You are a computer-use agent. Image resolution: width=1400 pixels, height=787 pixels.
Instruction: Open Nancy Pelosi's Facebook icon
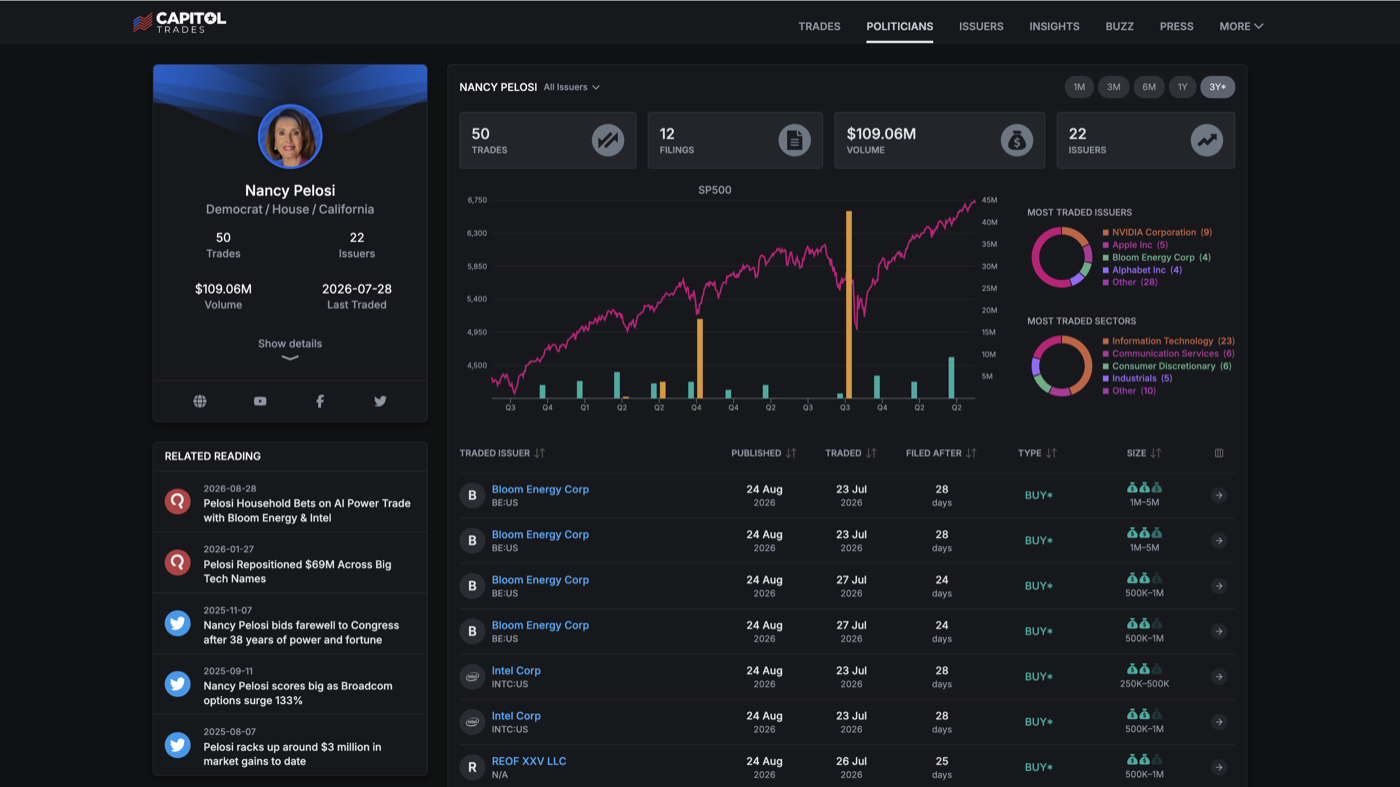[x=320, y=401]
